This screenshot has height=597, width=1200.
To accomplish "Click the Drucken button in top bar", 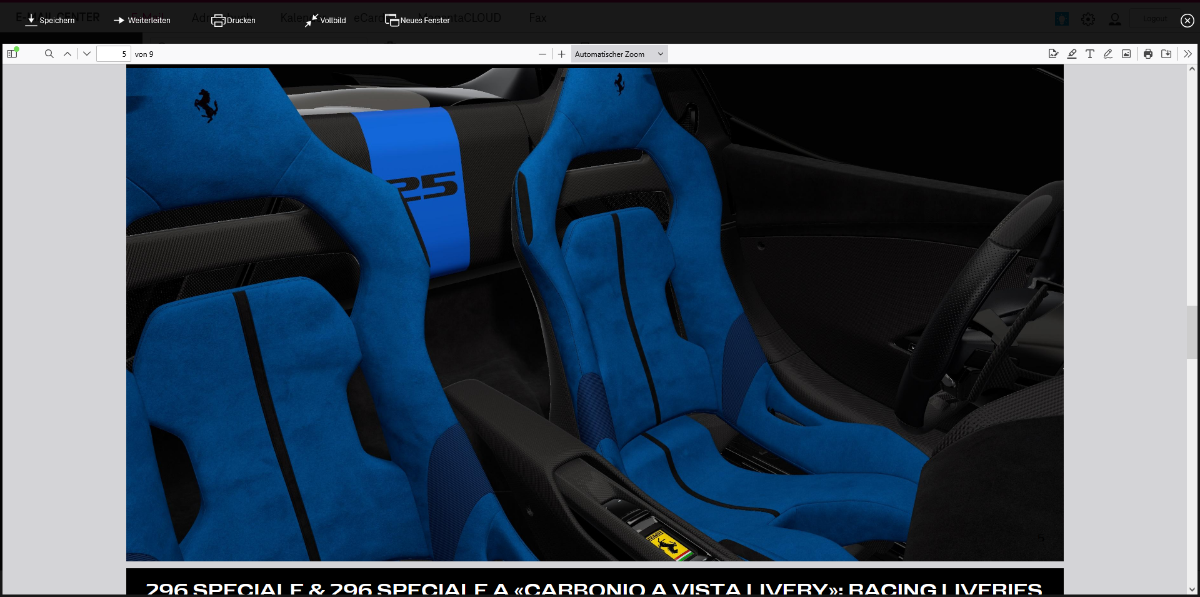I will [x=233, y=20].
